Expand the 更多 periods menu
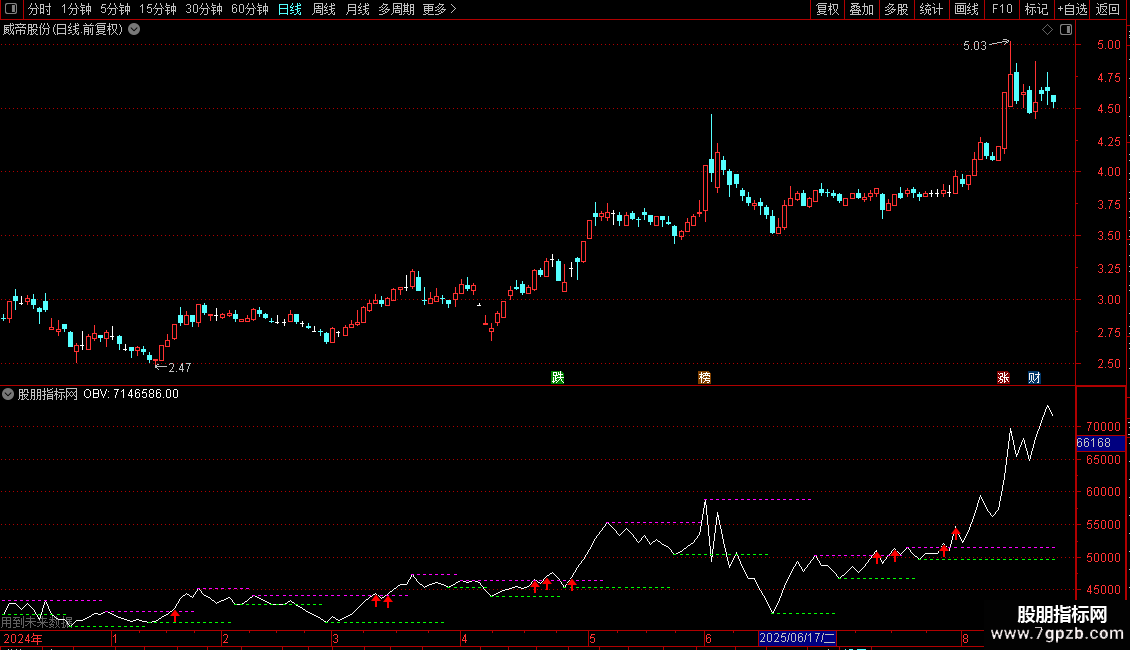Viewport: 1130px width, 650px height. (x=439, y=9)
